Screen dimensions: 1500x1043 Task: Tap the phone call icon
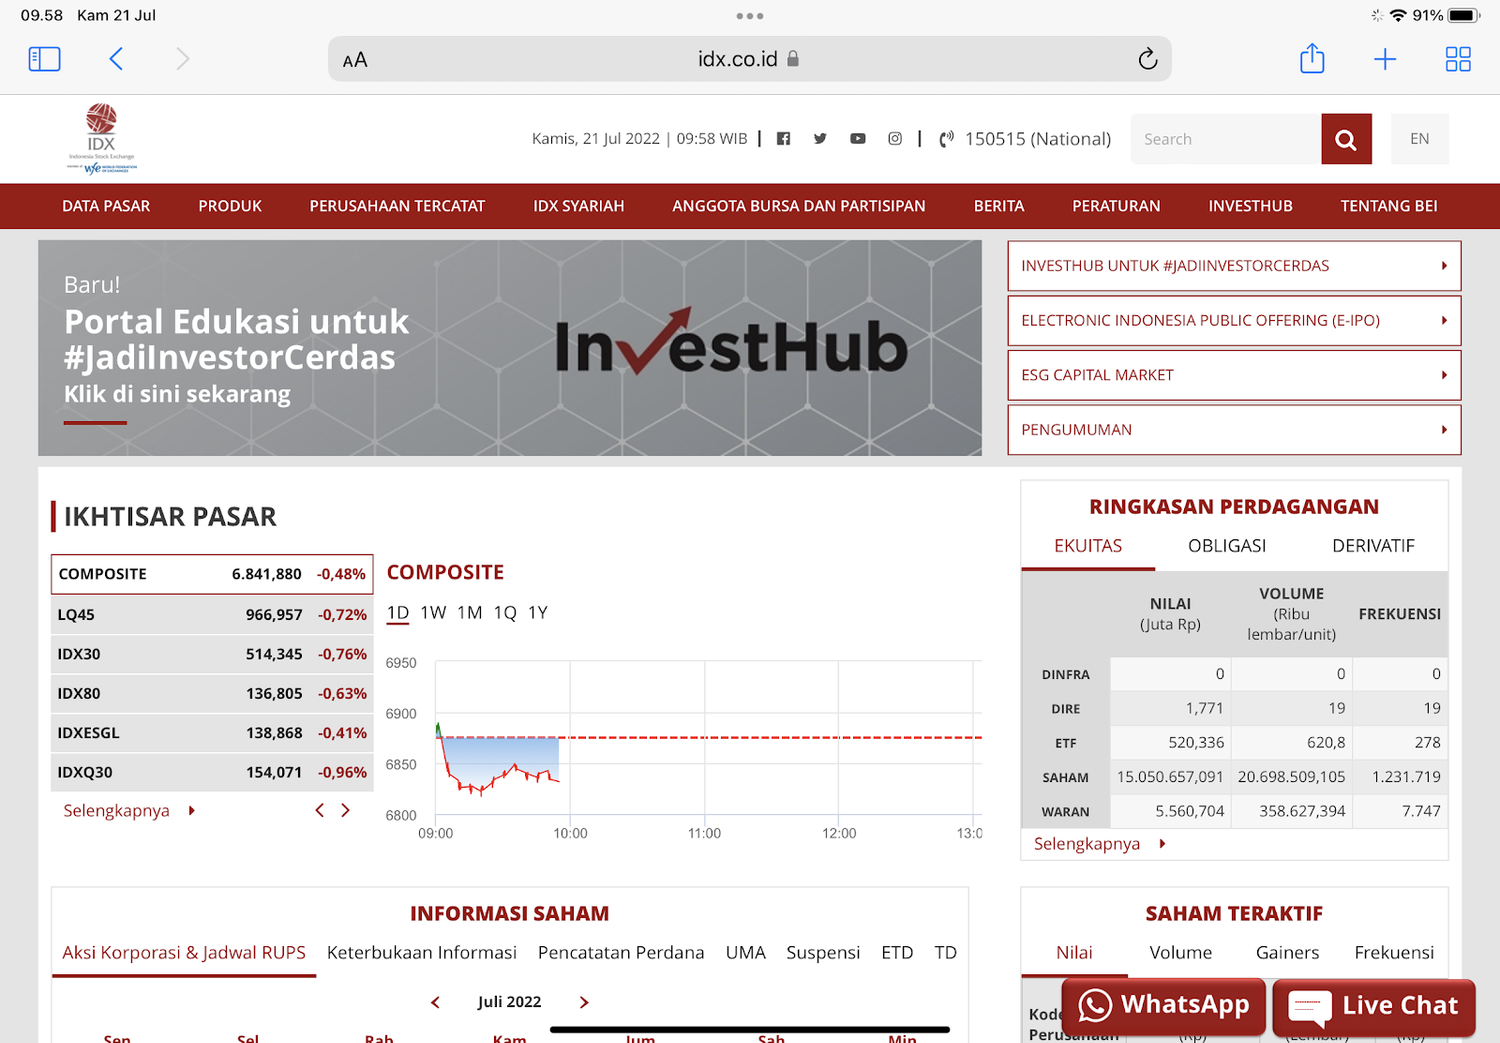(946, 139)
